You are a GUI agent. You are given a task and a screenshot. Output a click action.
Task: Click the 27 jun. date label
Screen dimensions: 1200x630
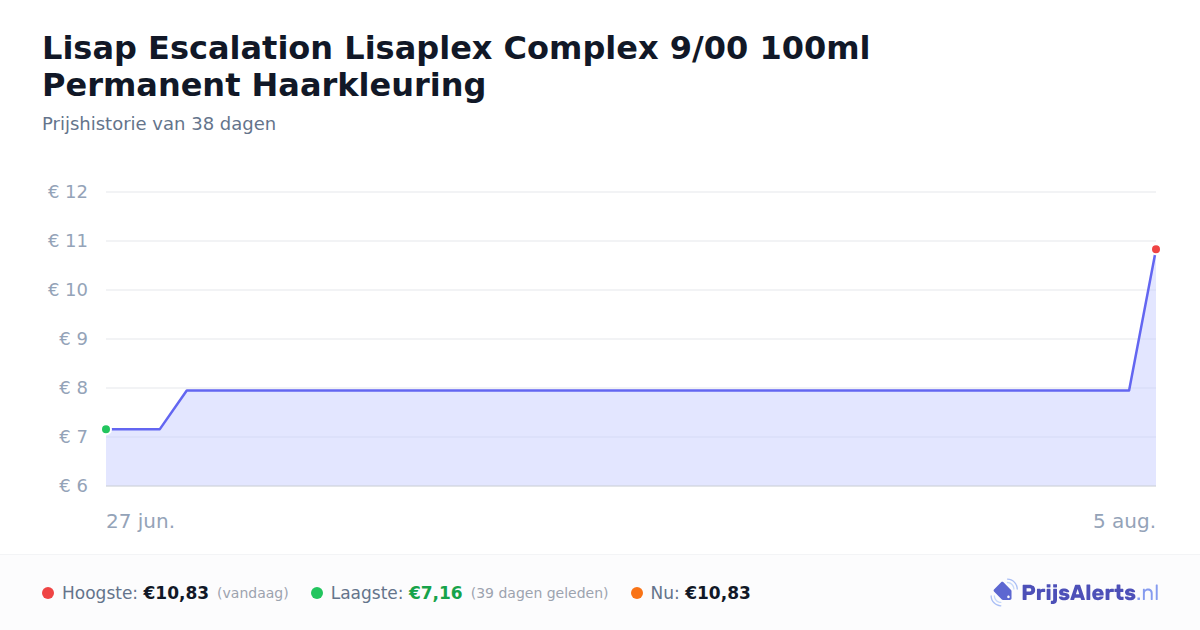point(140,521)
